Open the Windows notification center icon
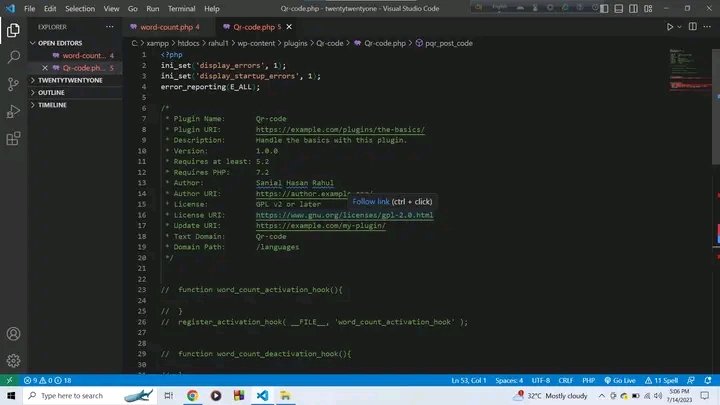 coord(705,395)
